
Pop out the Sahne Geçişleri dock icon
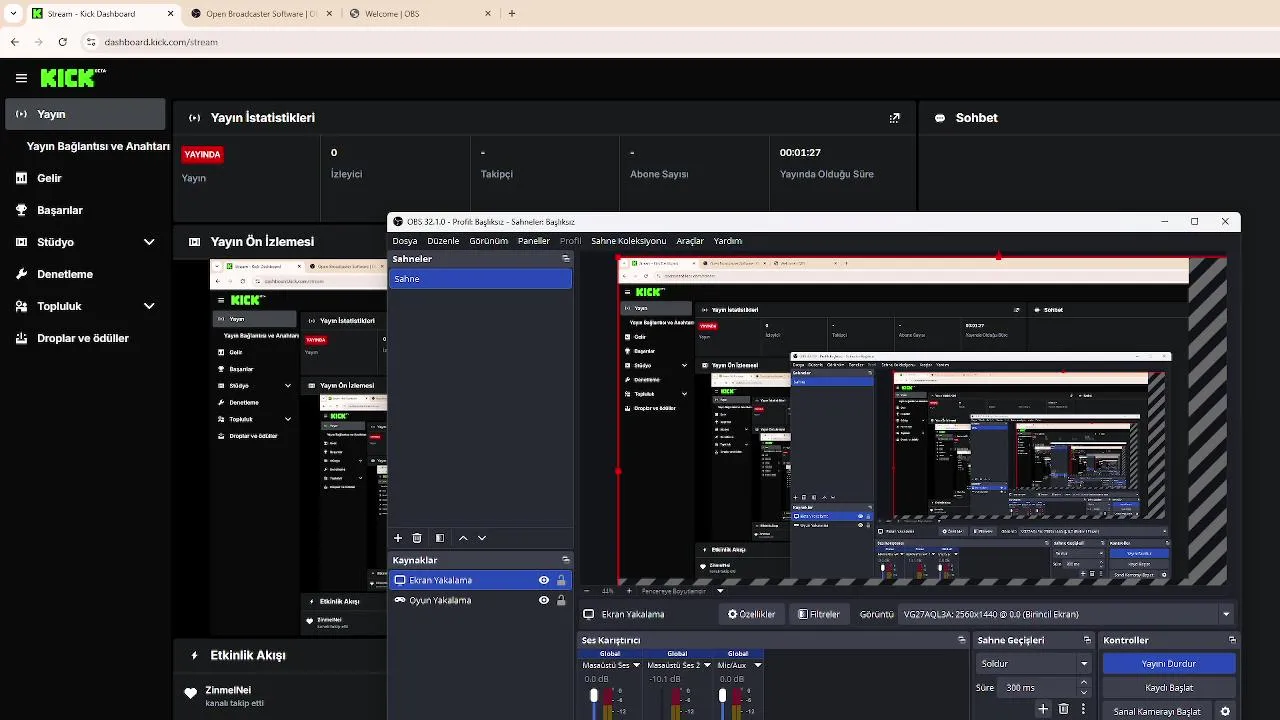1087,640
